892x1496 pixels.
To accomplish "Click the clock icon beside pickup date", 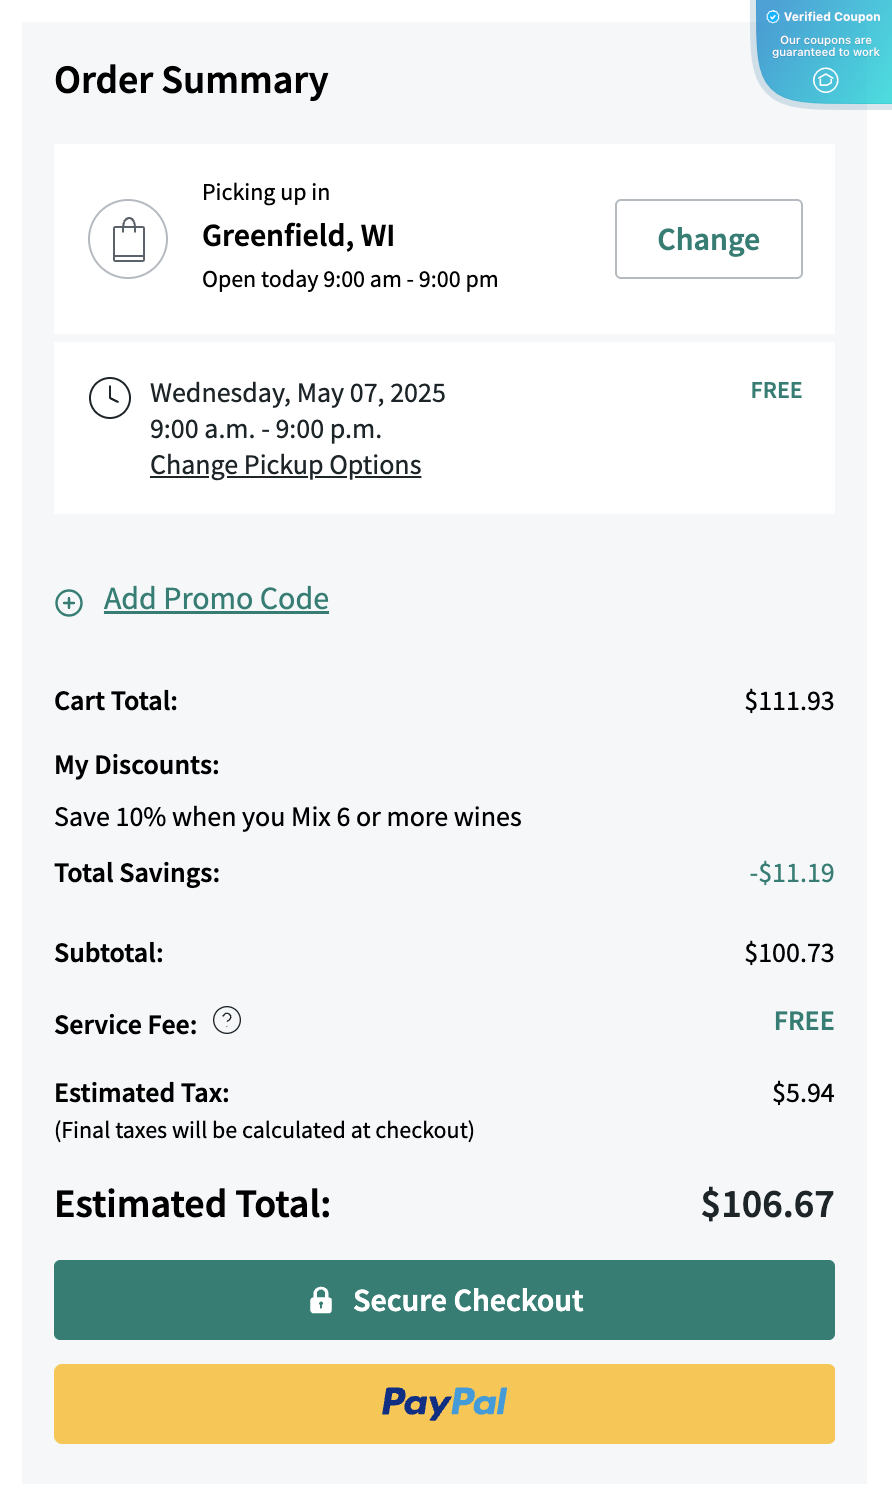I will 110,397.
